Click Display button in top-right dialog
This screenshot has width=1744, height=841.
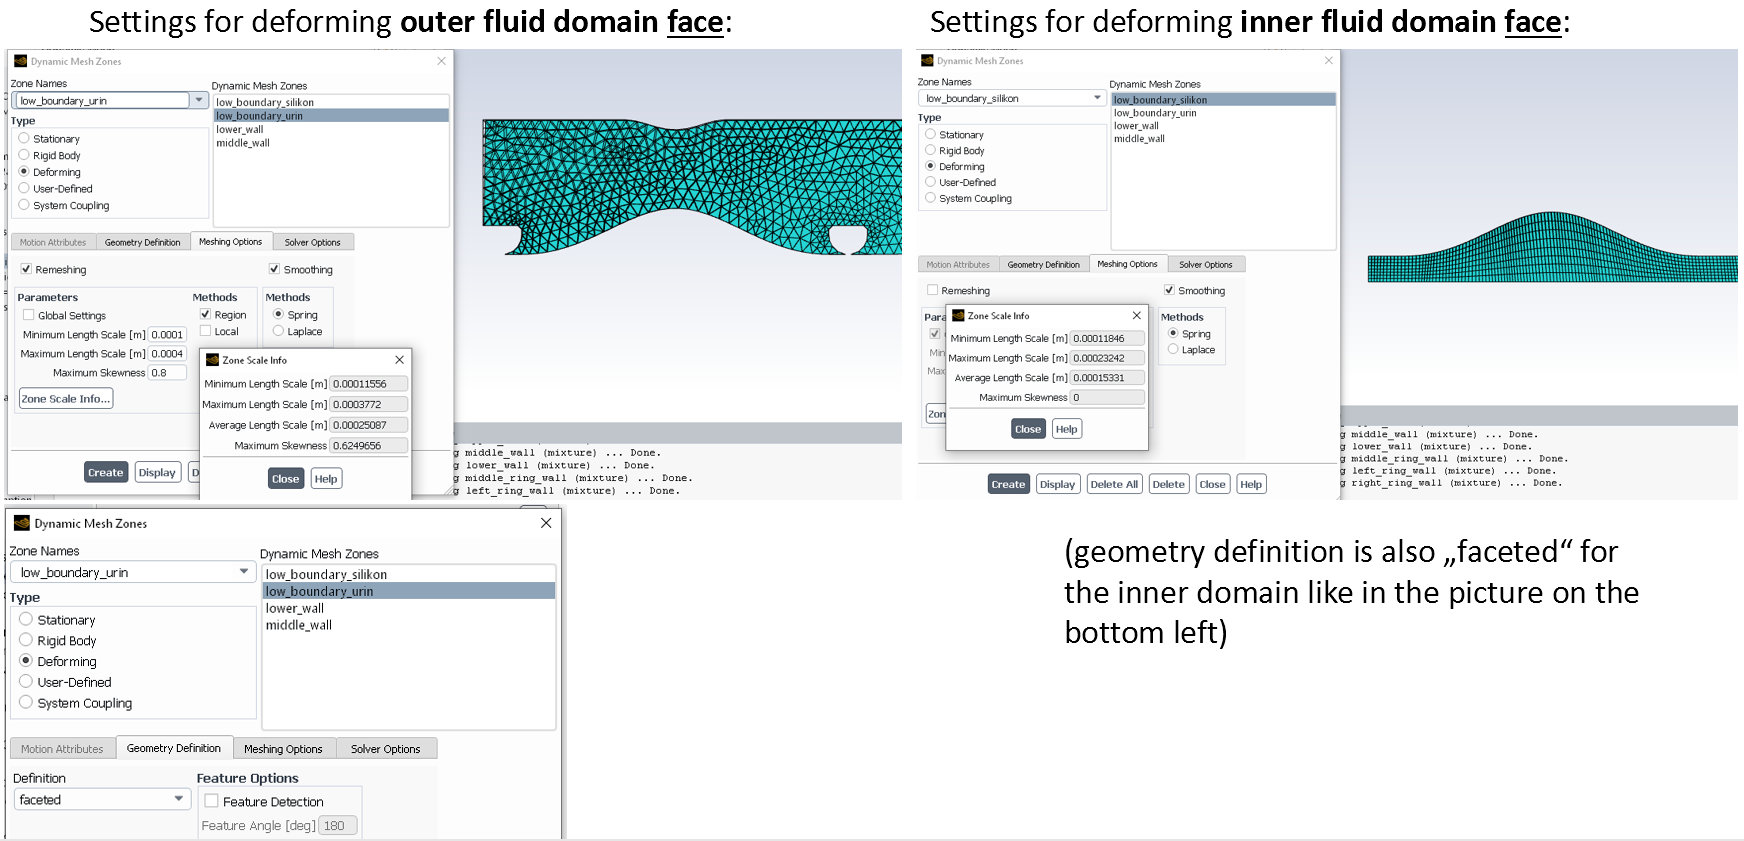point(1057,484)
